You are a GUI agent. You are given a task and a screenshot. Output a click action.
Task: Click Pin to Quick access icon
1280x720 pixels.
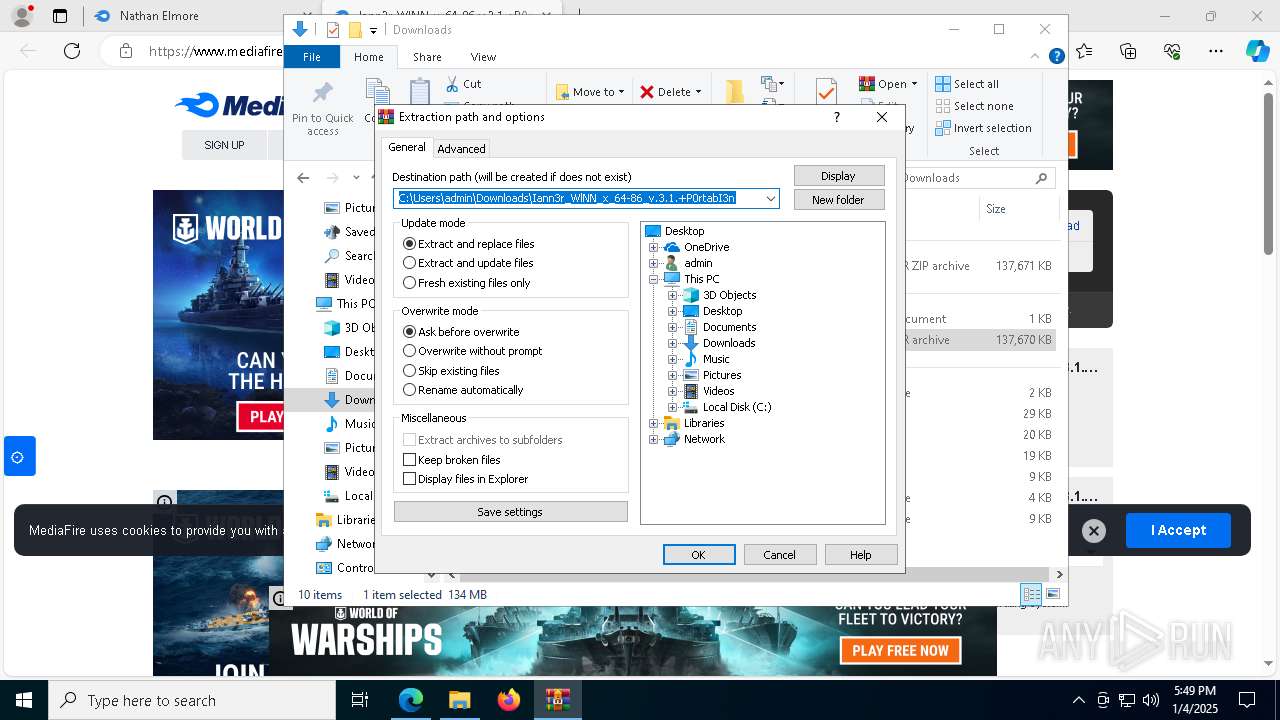click(322, 93)
